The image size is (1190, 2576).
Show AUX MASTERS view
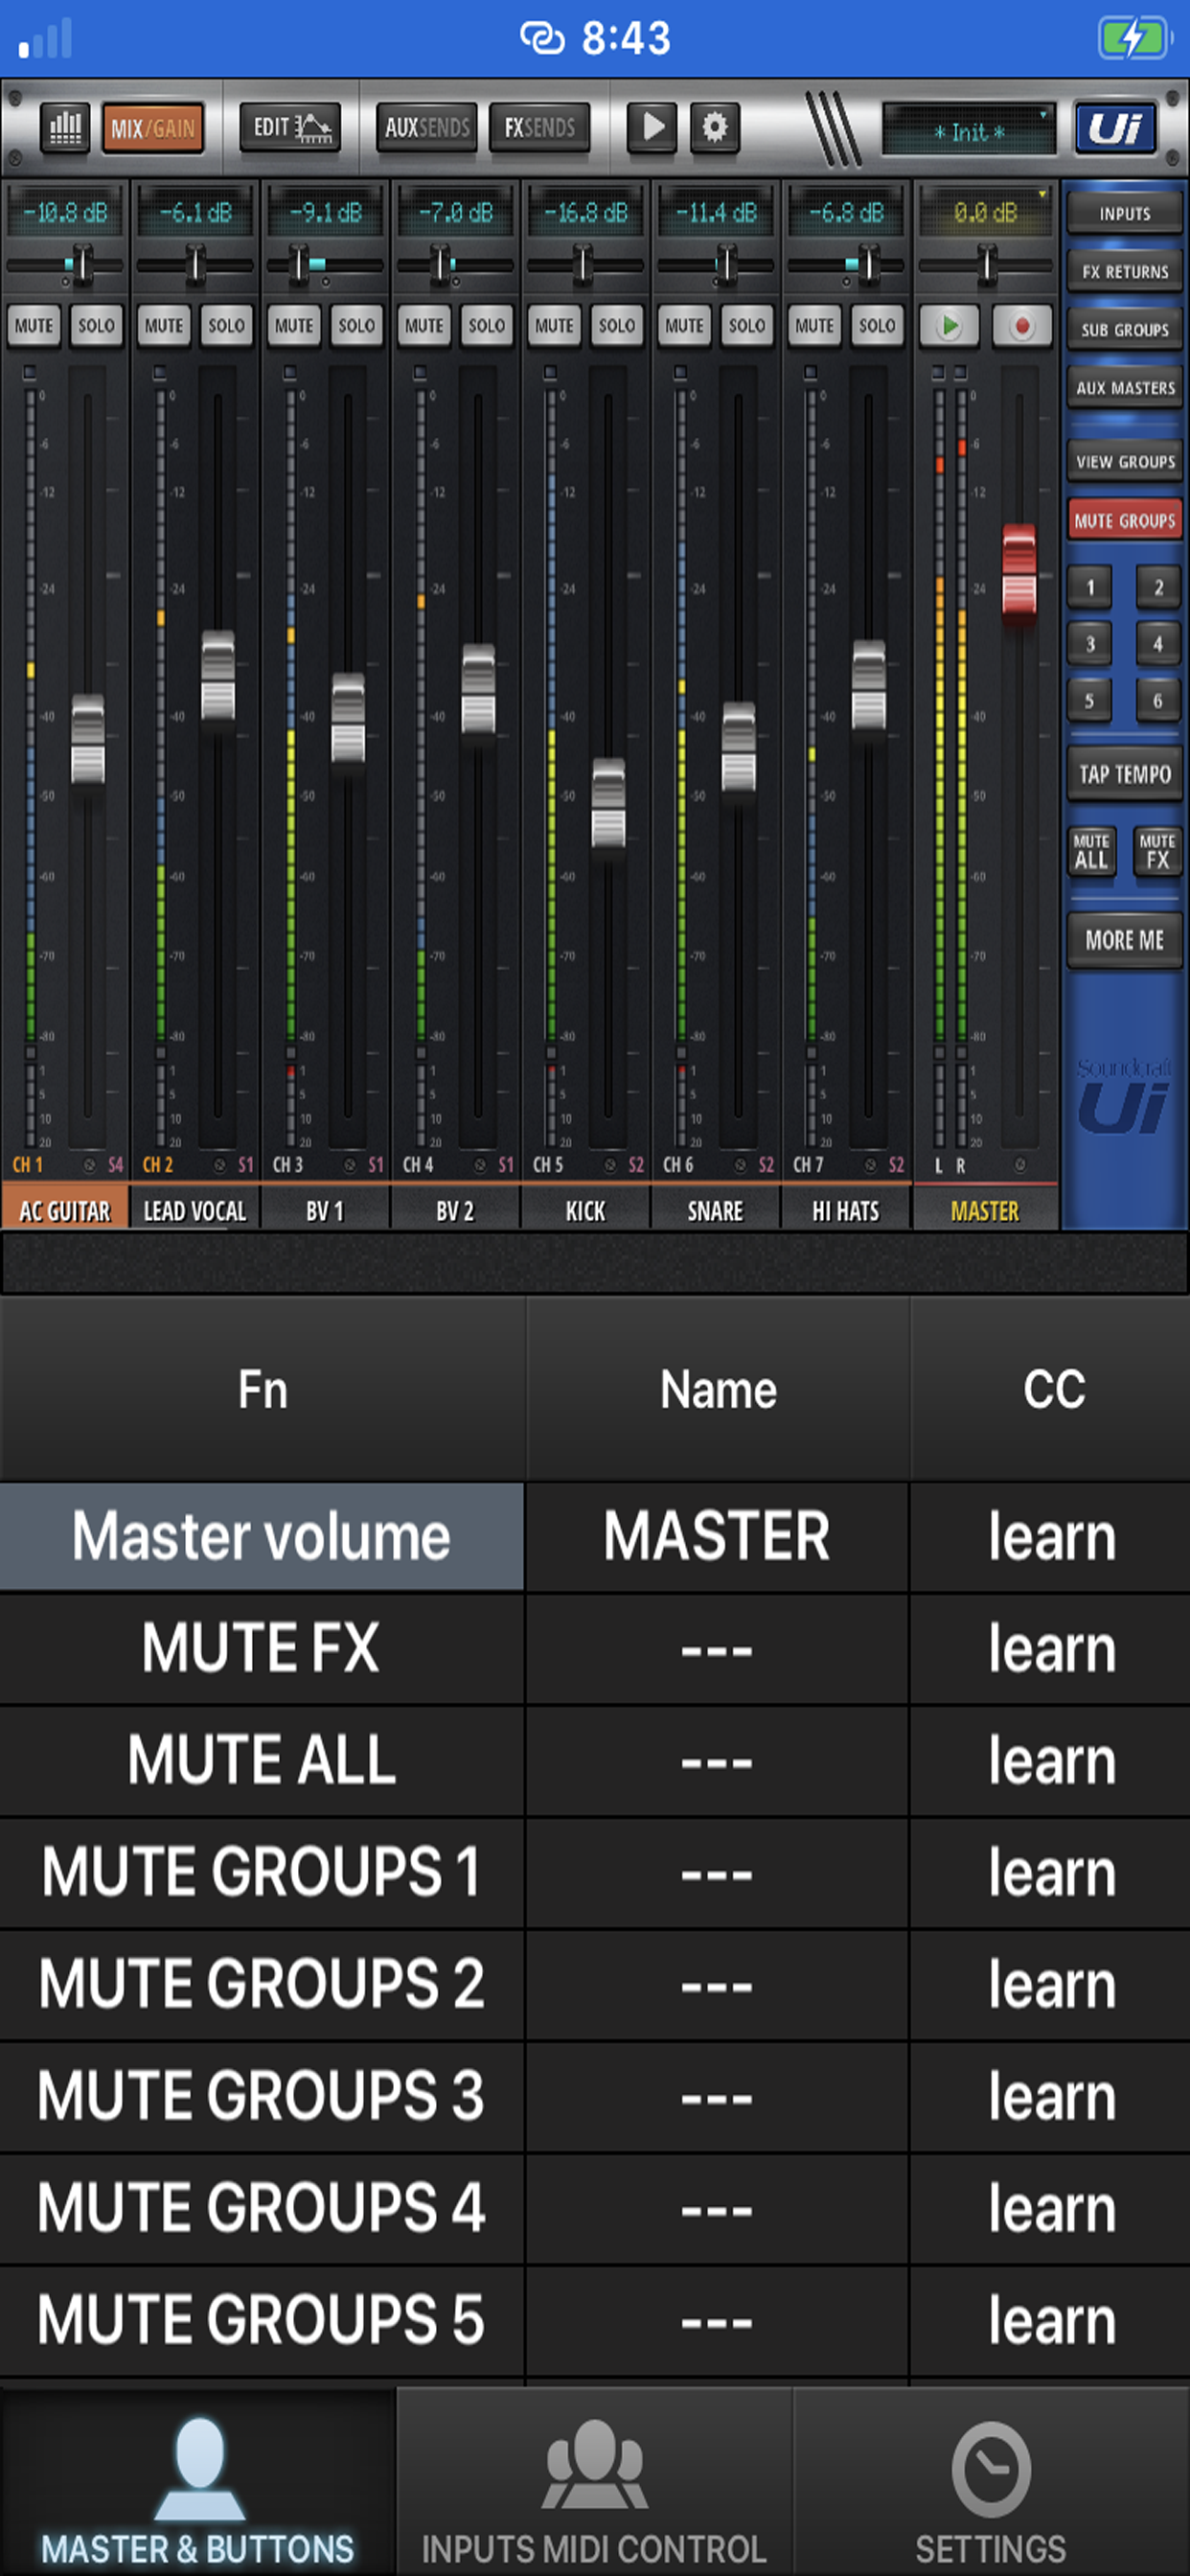(x=1124, y=388)
